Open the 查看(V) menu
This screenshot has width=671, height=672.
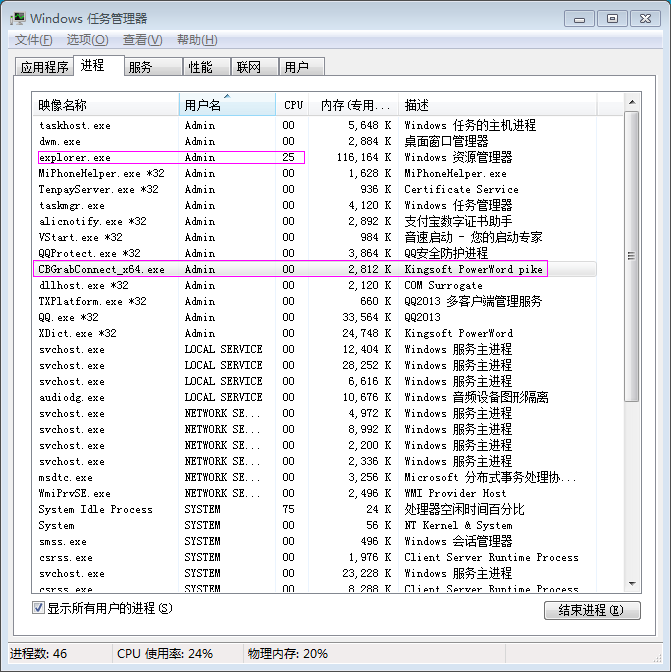[142, 39]
